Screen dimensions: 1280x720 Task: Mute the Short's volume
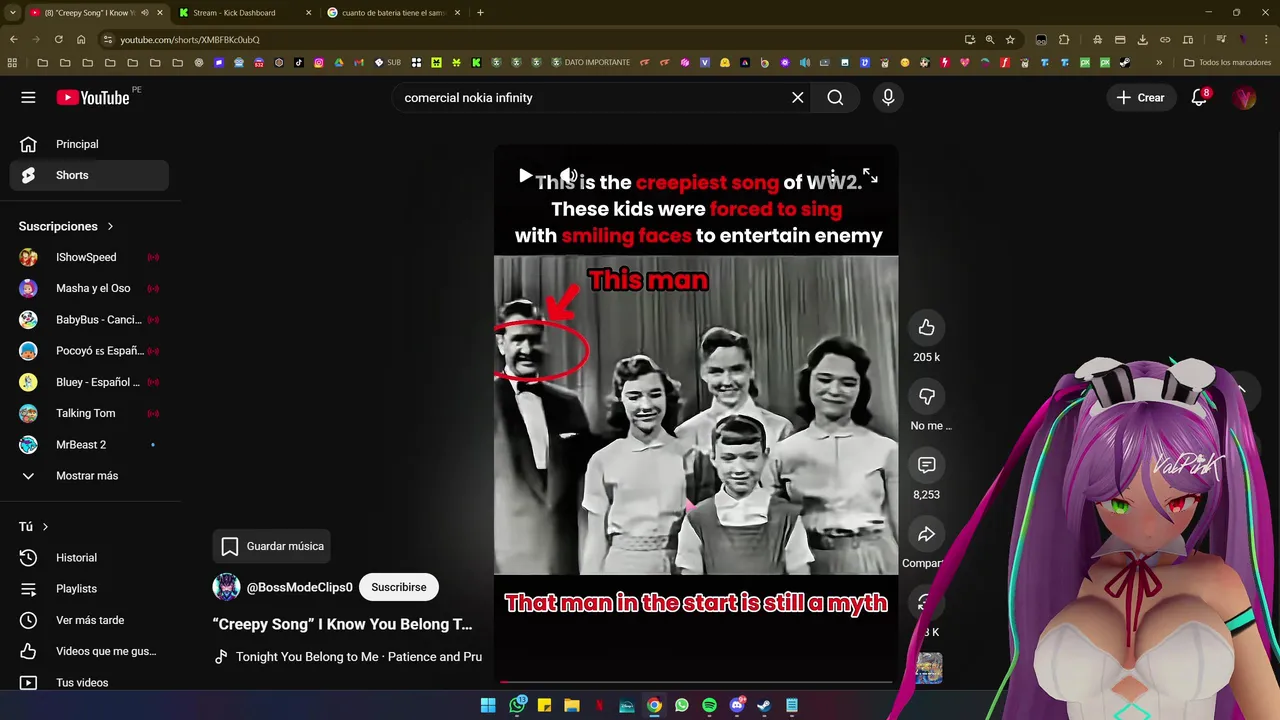pos(568,176)
